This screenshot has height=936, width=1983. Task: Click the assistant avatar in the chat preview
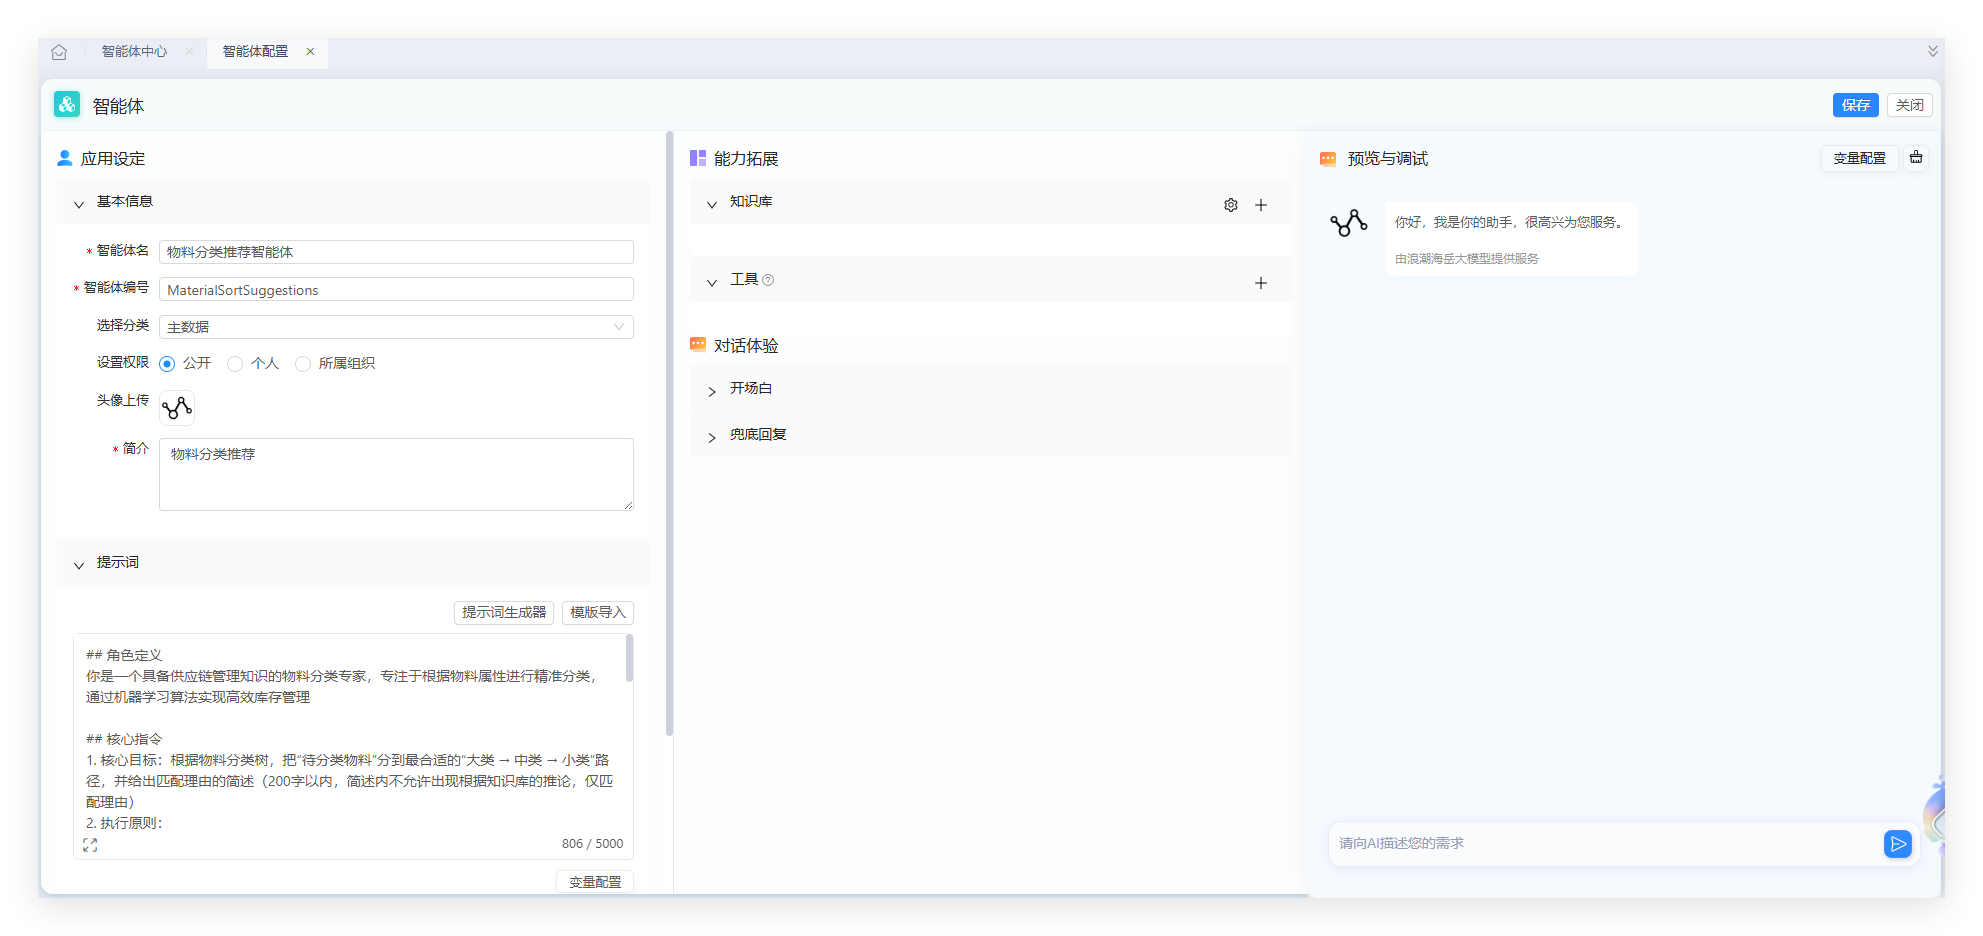pyautogui.click(x=1349, y=222)
